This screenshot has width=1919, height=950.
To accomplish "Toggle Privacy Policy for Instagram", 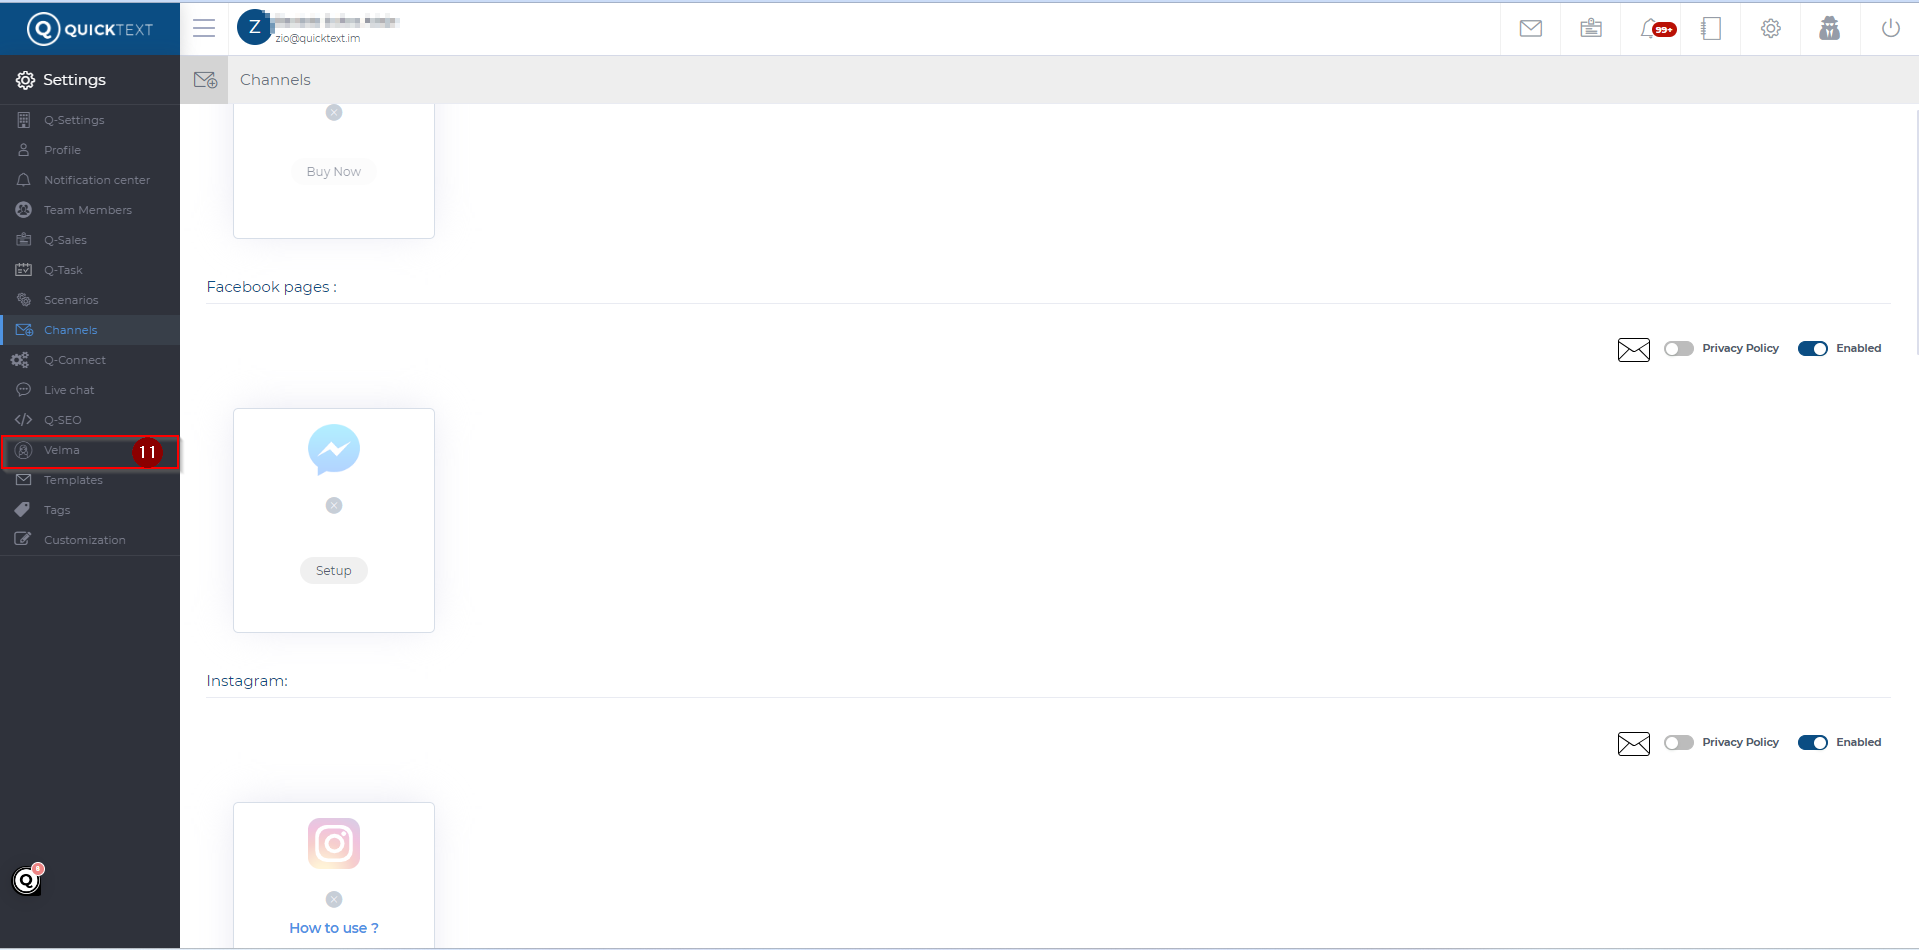I will tap(1678, 743).
